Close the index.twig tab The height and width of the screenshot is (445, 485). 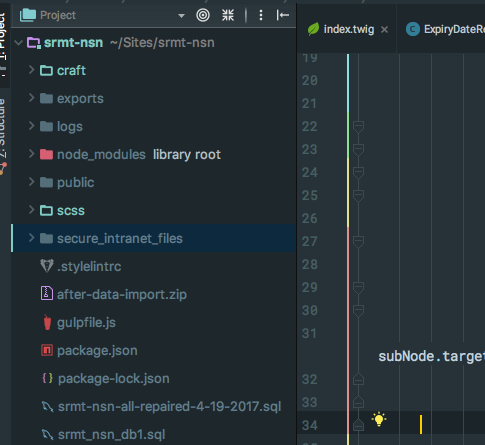pos(384,30)
